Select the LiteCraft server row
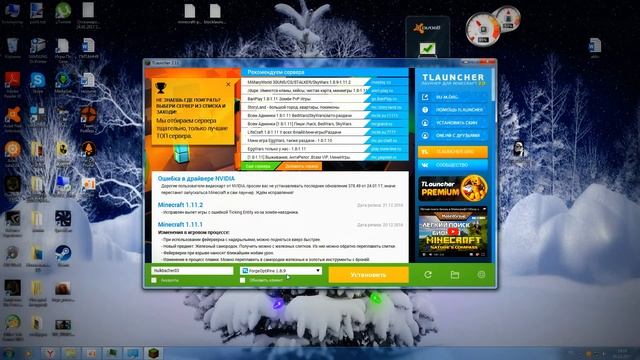 point(304,132)
